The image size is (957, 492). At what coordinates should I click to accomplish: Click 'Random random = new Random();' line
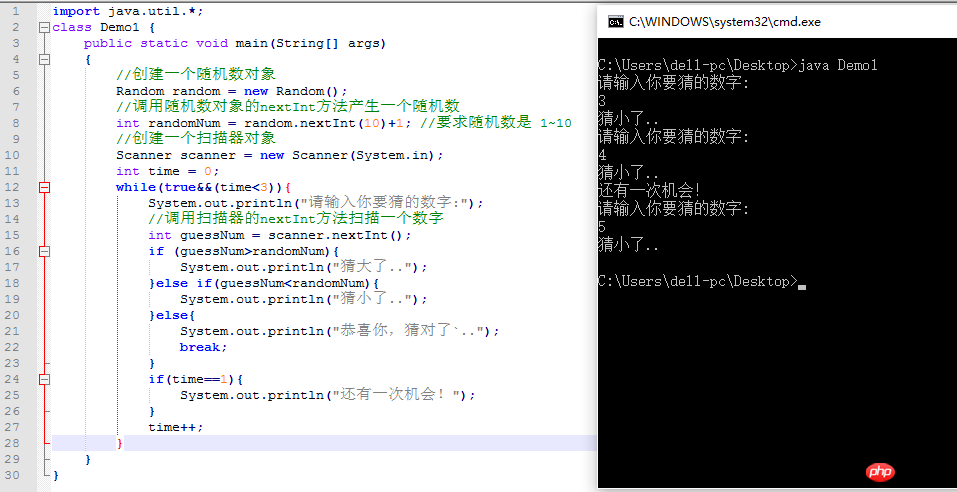tap(231, 92)
